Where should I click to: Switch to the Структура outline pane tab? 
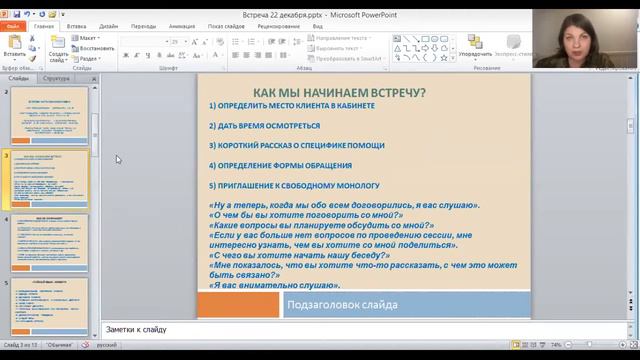(x=56, y=78)
